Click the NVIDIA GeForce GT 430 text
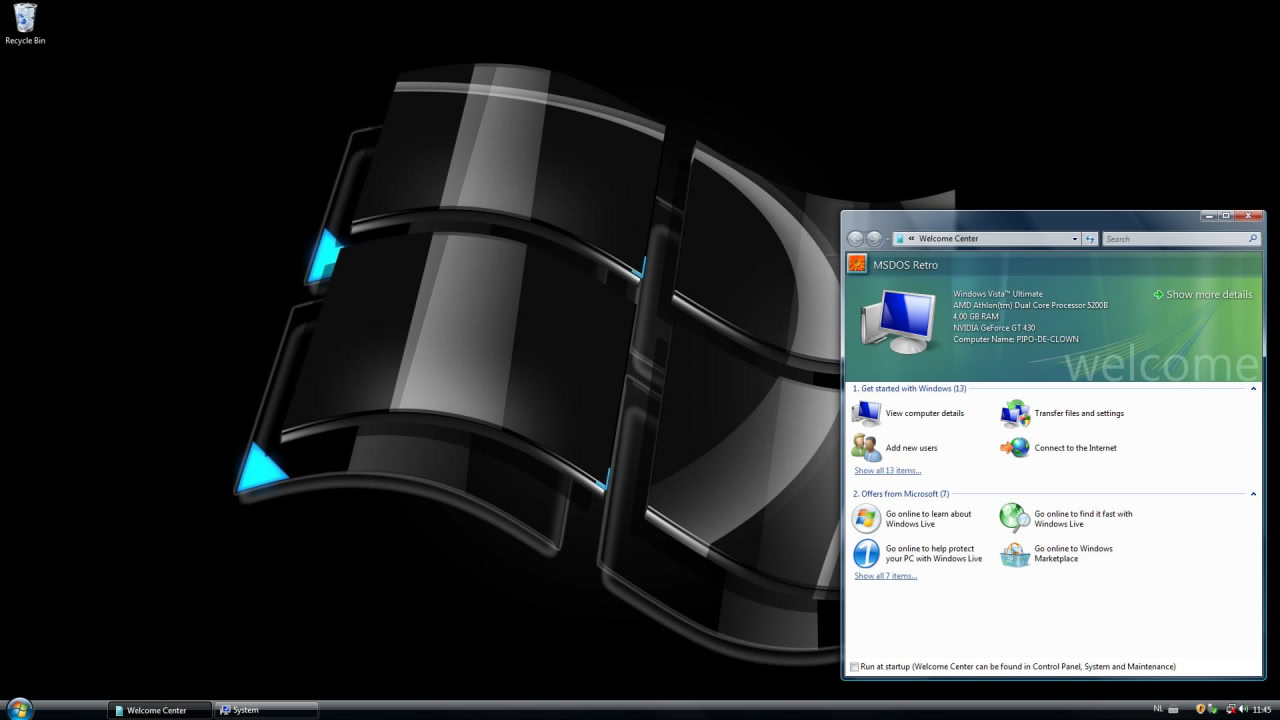This screenshot has width=1280, height=720. pyautogui.click(x=992, y=328)
